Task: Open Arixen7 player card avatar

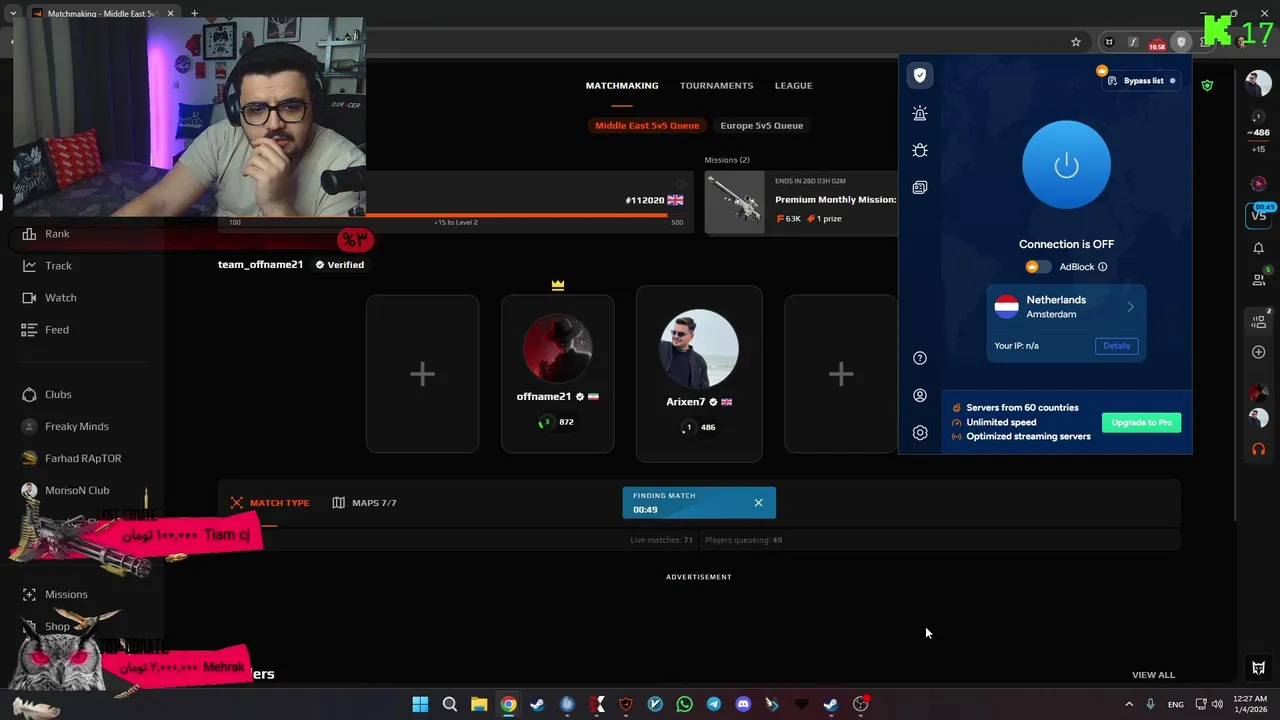Action: pos(699,349)
